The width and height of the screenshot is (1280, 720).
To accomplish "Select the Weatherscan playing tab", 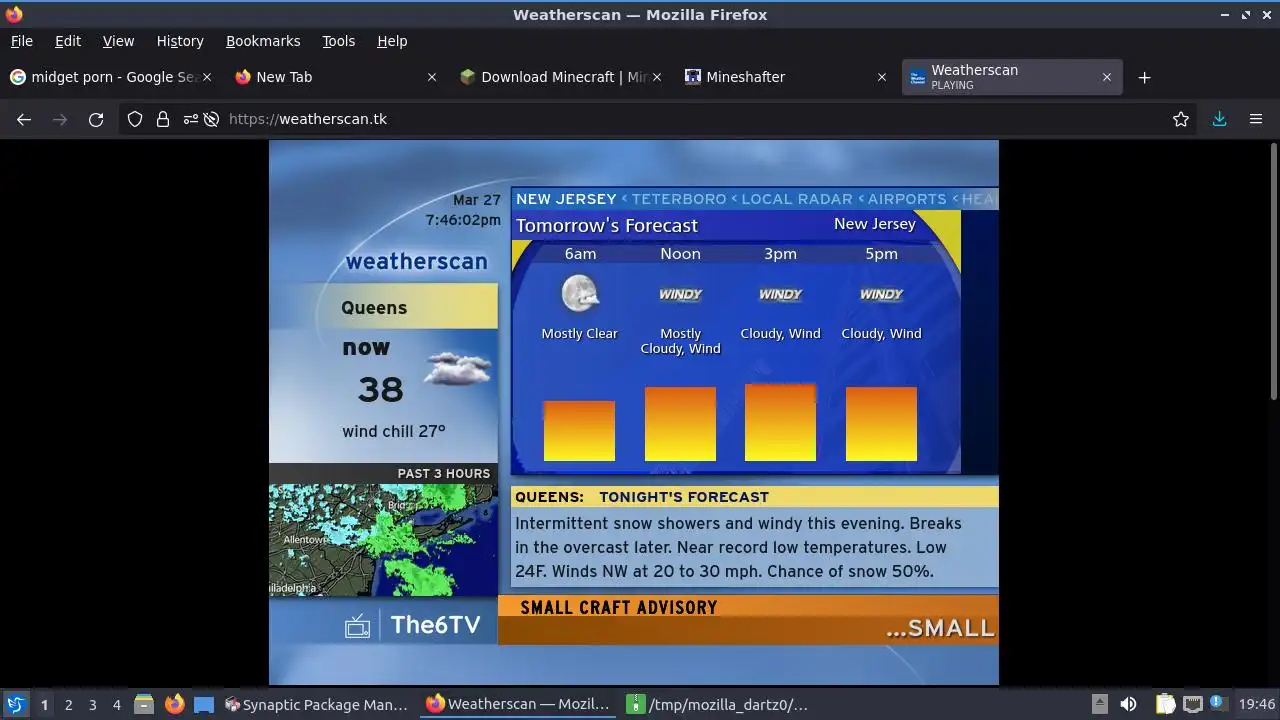I will (x=1010, y=77).
